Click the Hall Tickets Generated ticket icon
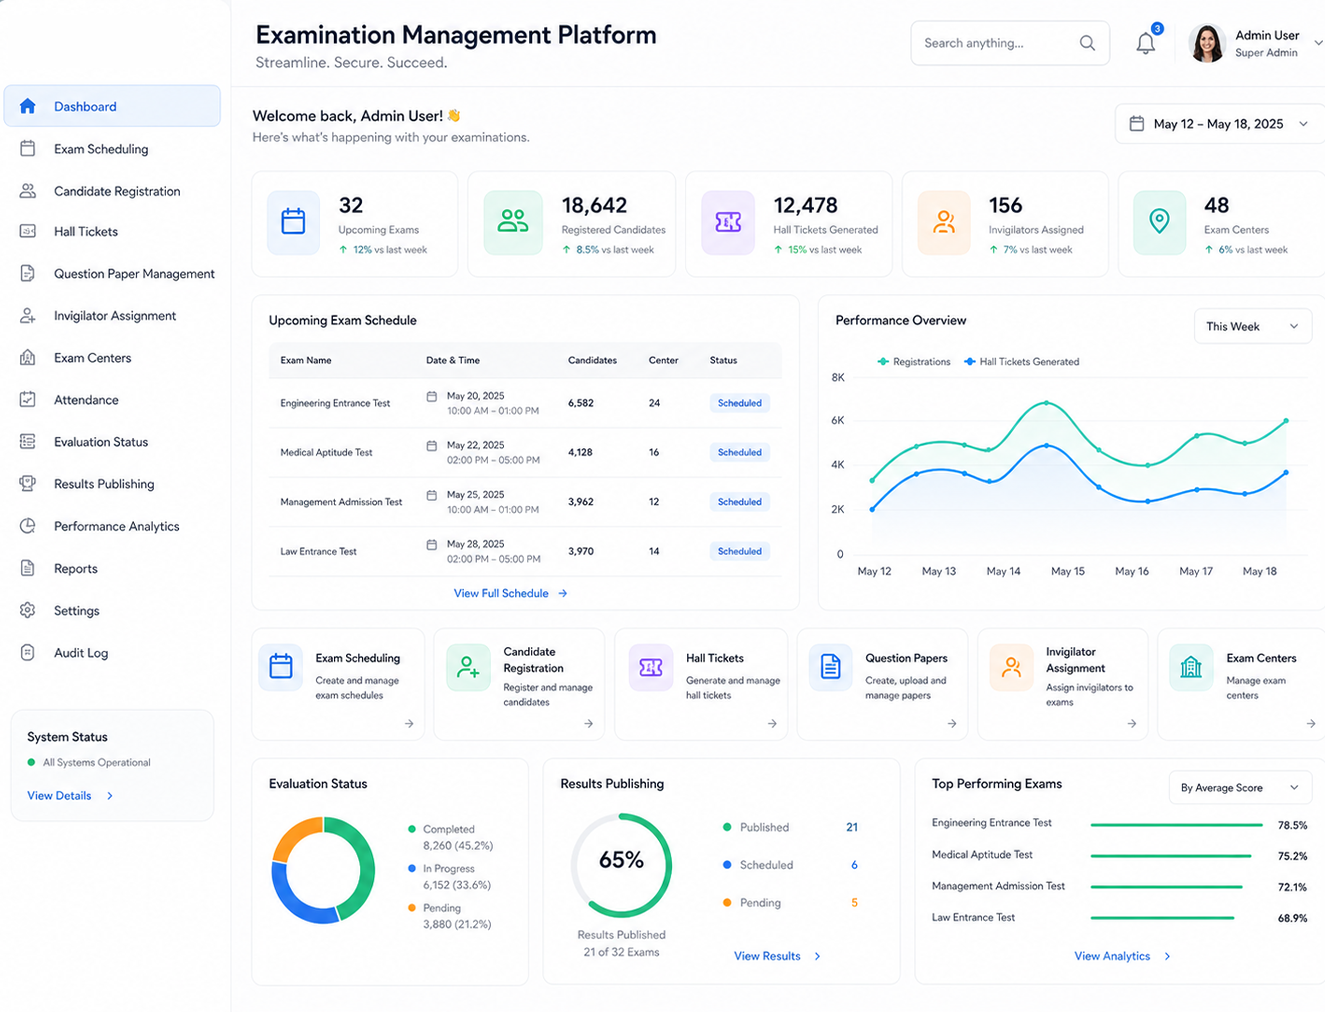This screenshot has width=1325, height=1012. 728,222
